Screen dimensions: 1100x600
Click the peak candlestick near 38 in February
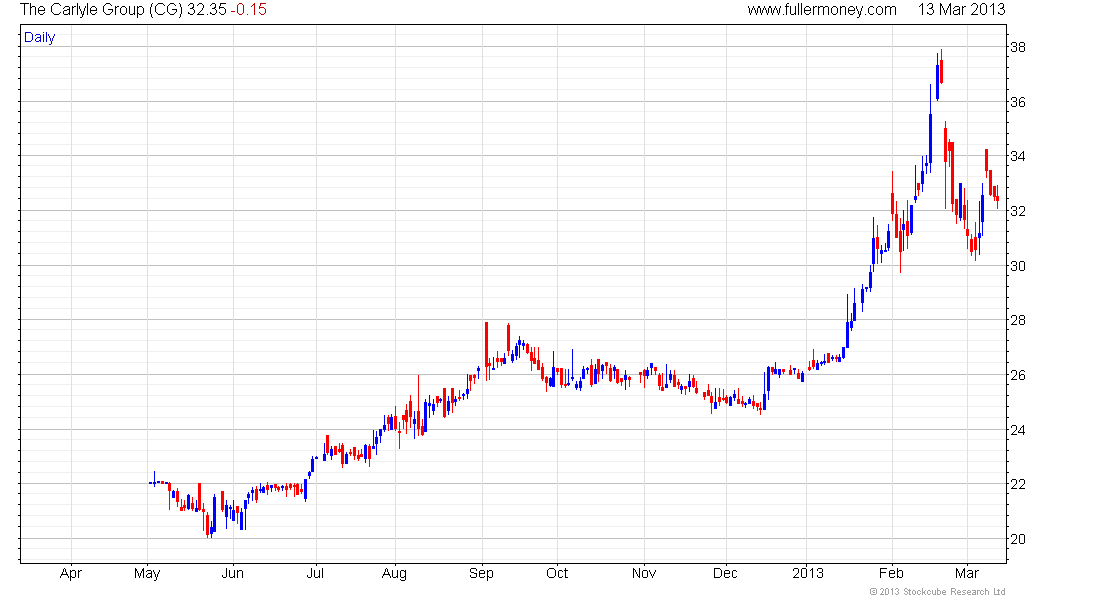coord(941,66)
